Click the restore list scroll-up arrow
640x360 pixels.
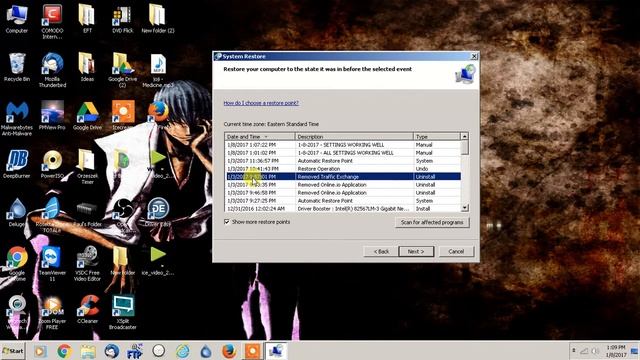click(x=464, y=136)
